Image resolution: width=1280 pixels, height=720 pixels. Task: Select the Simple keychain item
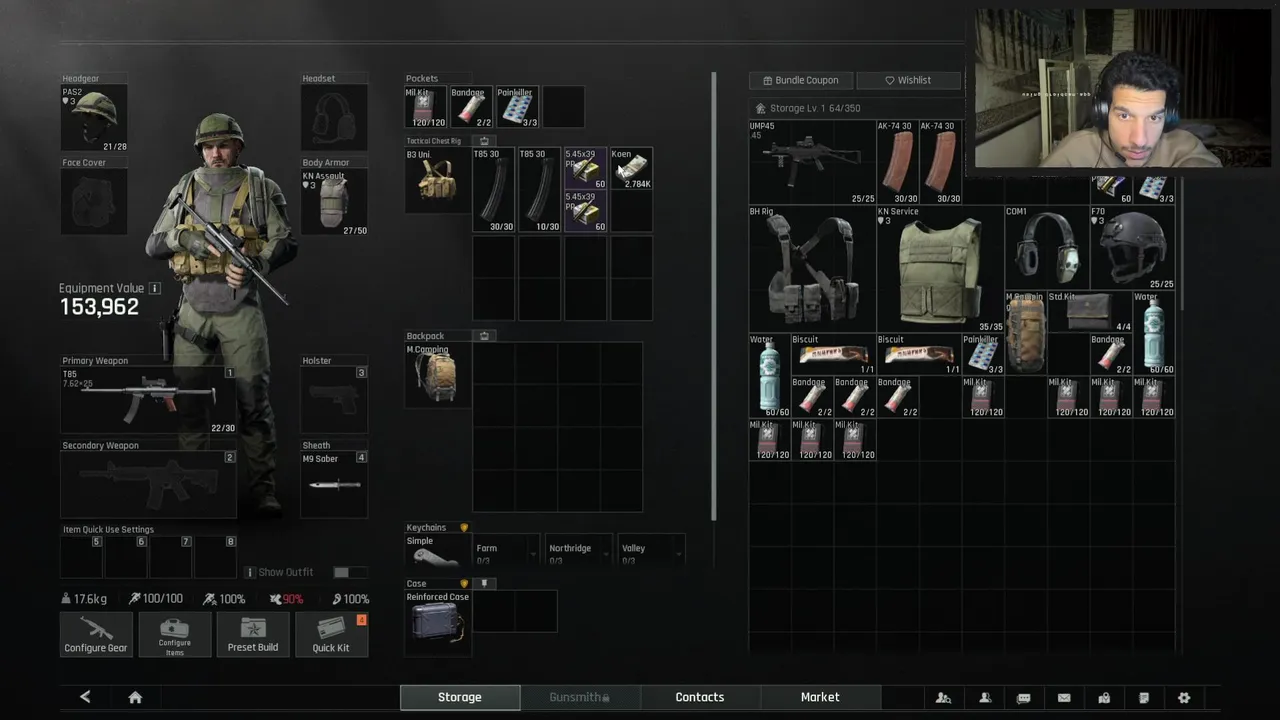pos(437,552)
